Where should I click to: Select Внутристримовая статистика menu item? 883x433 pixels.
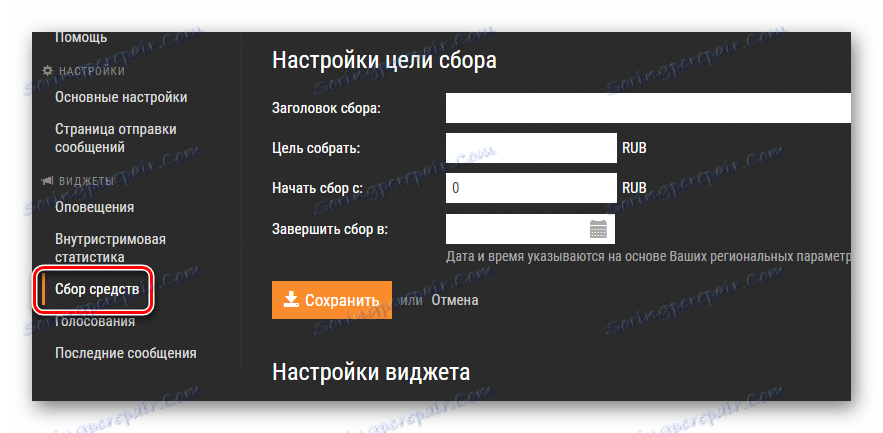[x=110, y=248]
